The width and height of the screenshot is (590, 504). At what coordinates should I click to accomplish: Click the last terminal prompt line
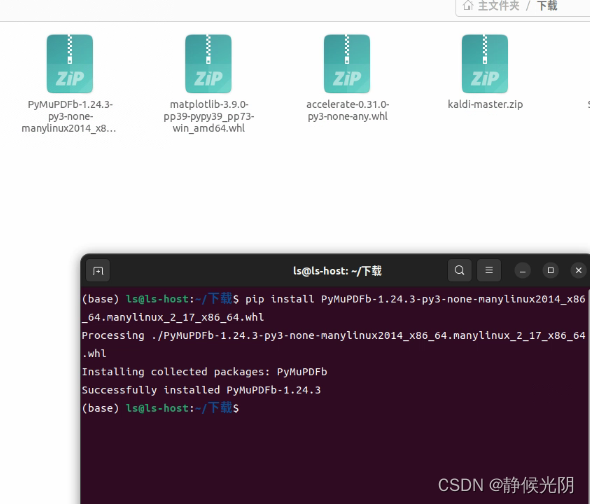pos(160,408)
